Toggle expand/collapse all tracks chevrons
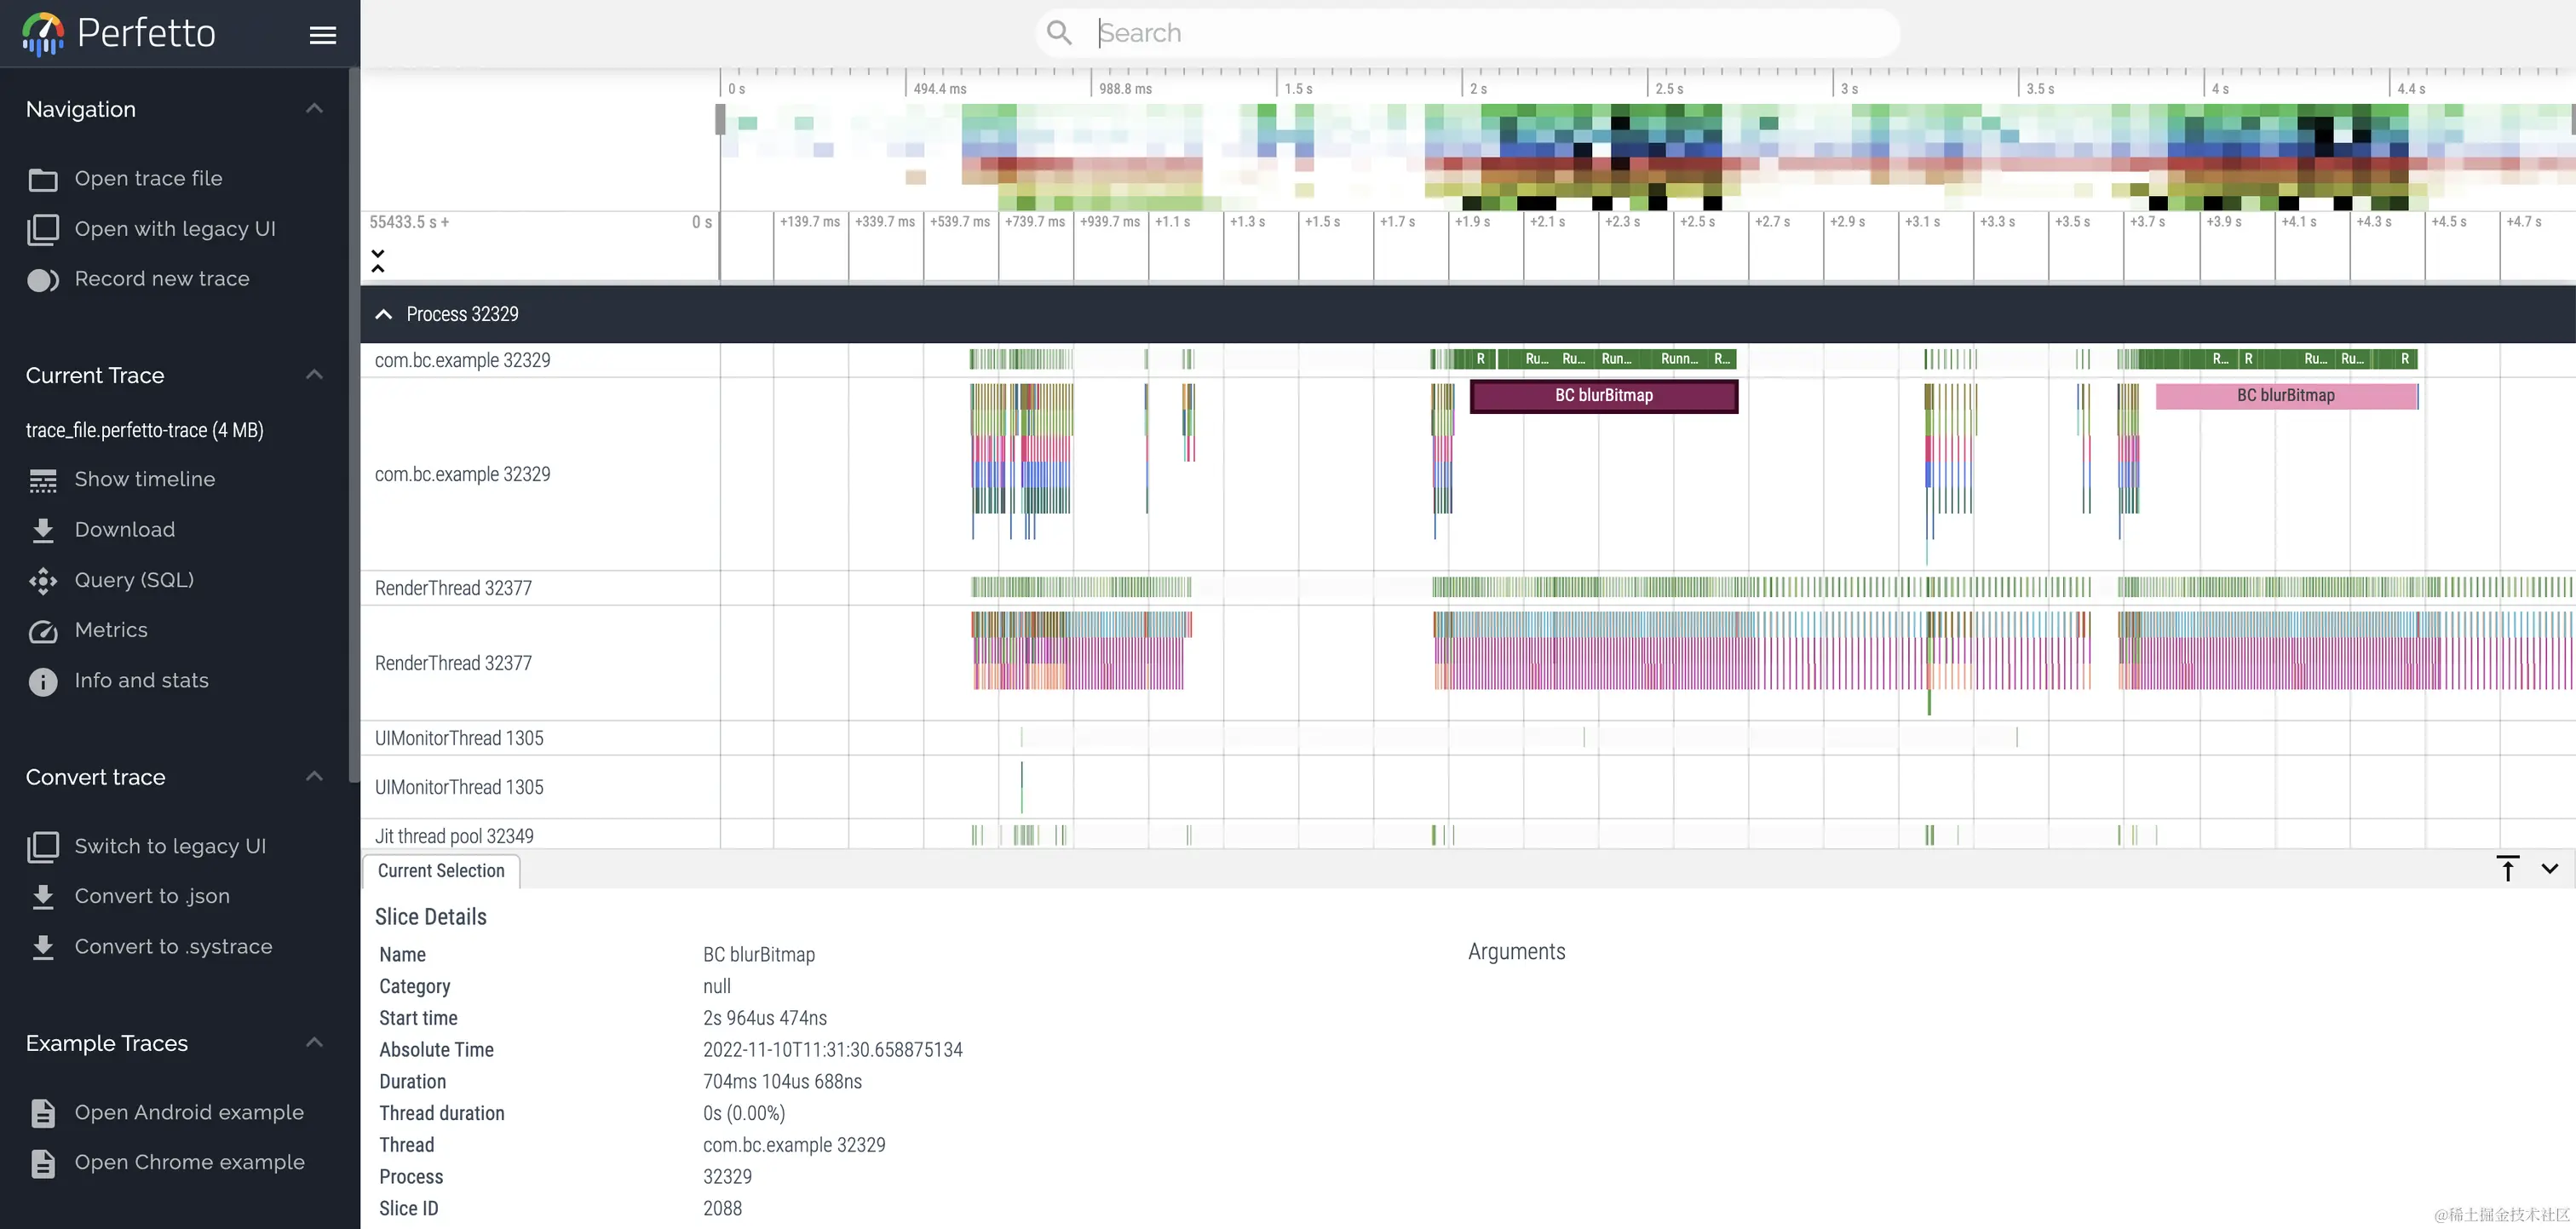Screen dimensions: 2576x1229 pos(378,261)
